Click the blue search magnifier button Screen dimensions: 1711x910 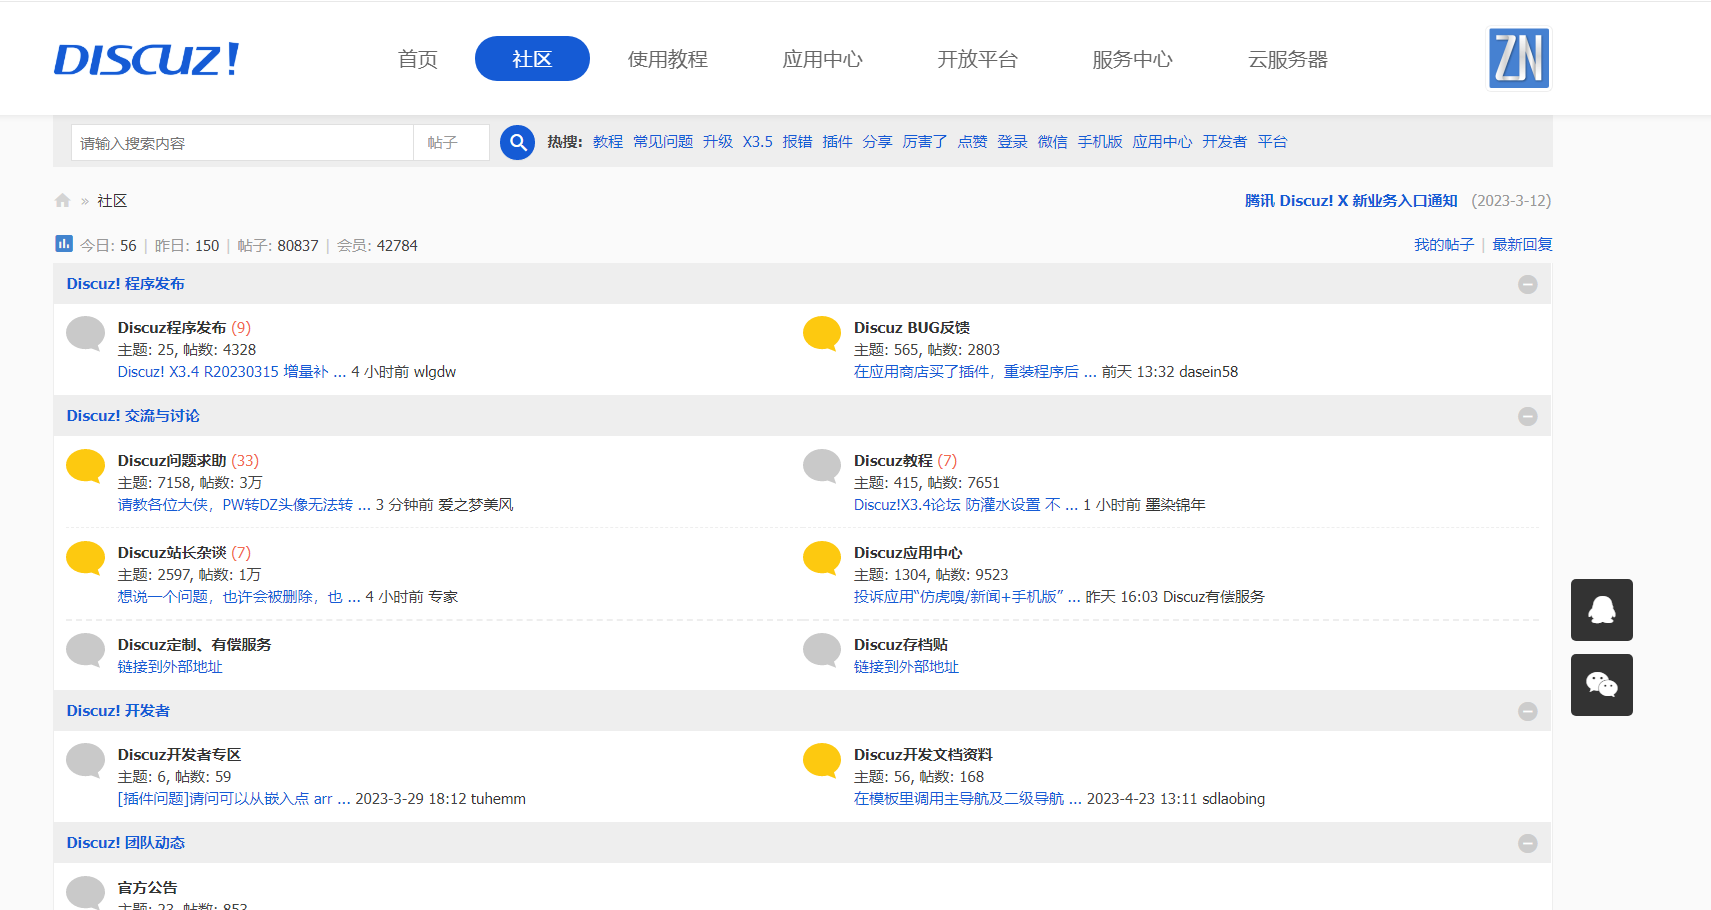click(517, 142)
